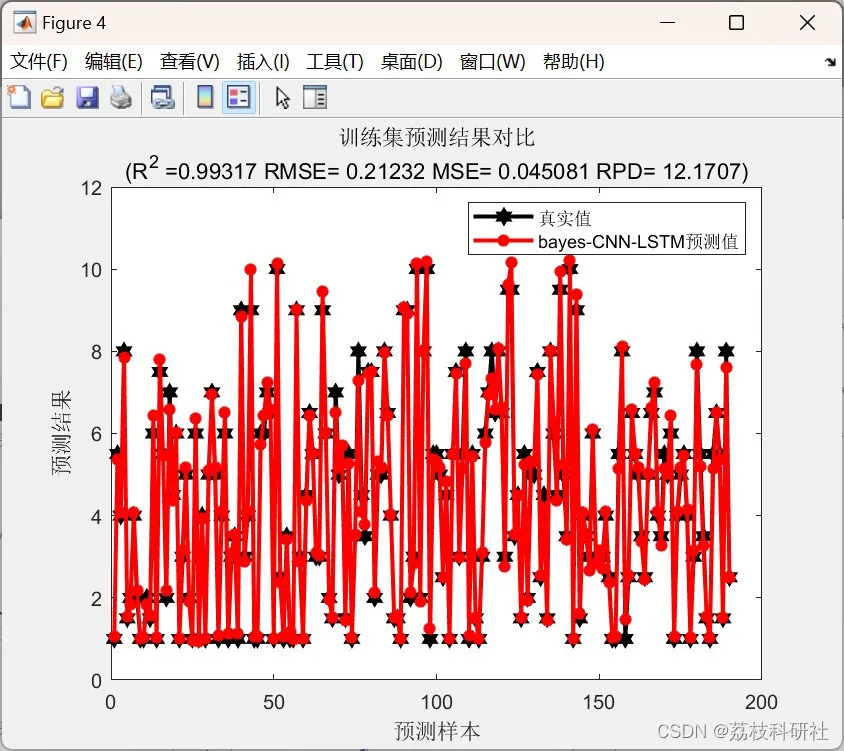844x751 pixels.
Task: Open the 帮助(H) menu
Action: click(574, 61)
